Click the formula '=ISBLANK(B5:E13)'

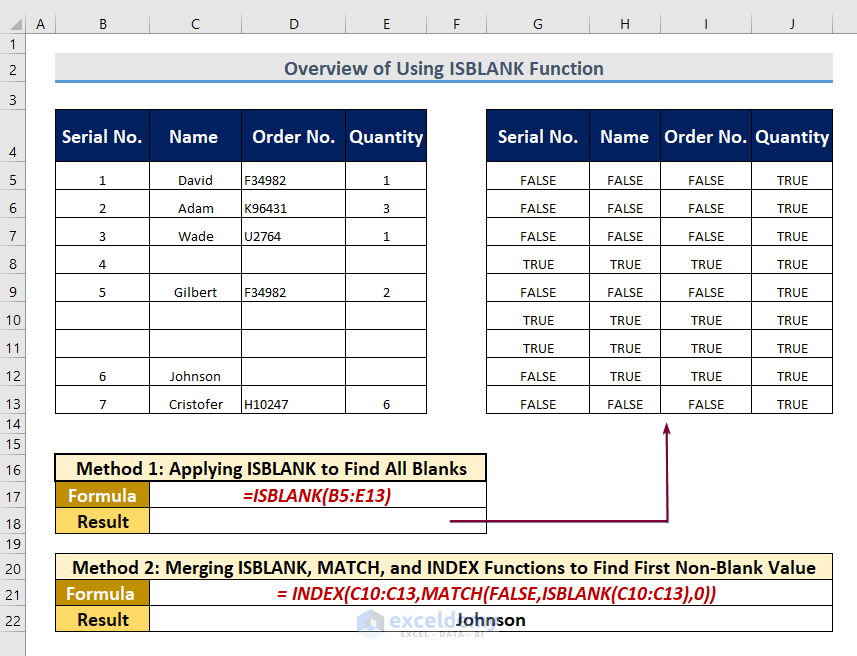click(x=318, y=495)
